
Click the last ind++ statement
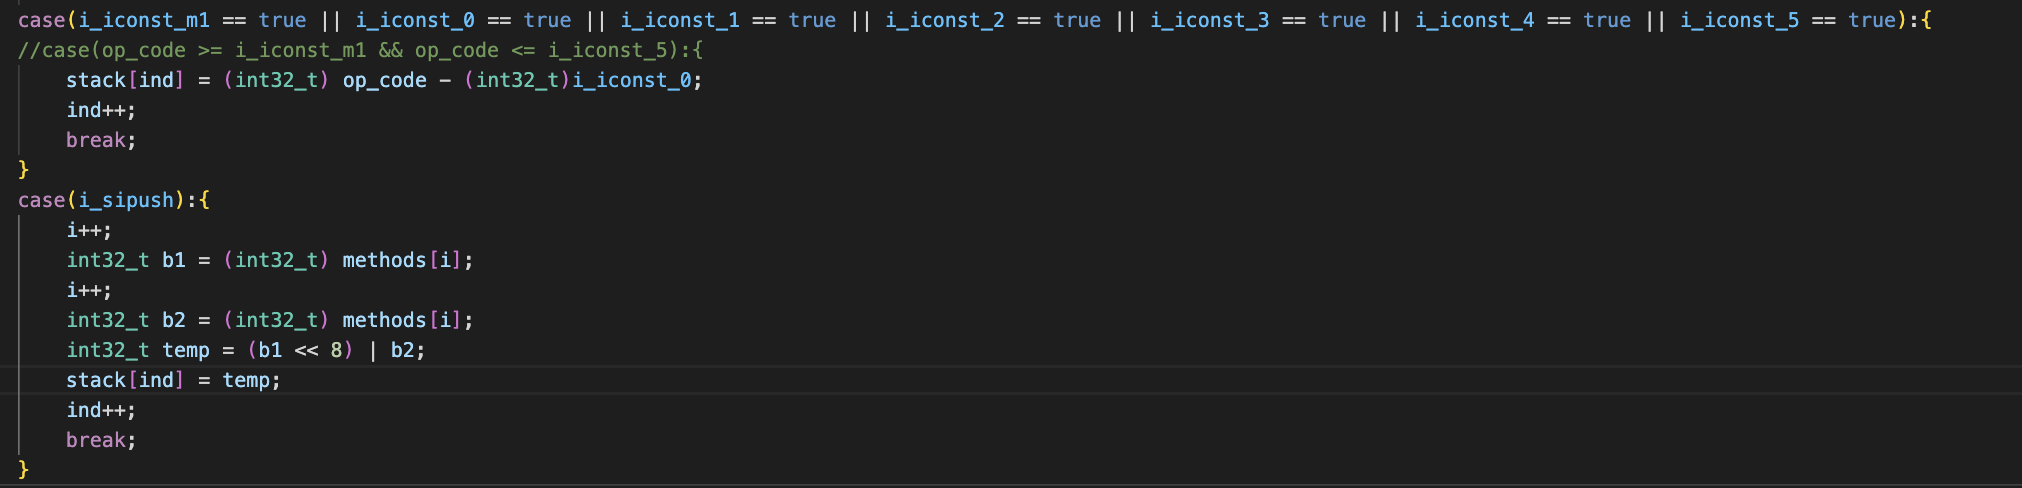[100, 410]
